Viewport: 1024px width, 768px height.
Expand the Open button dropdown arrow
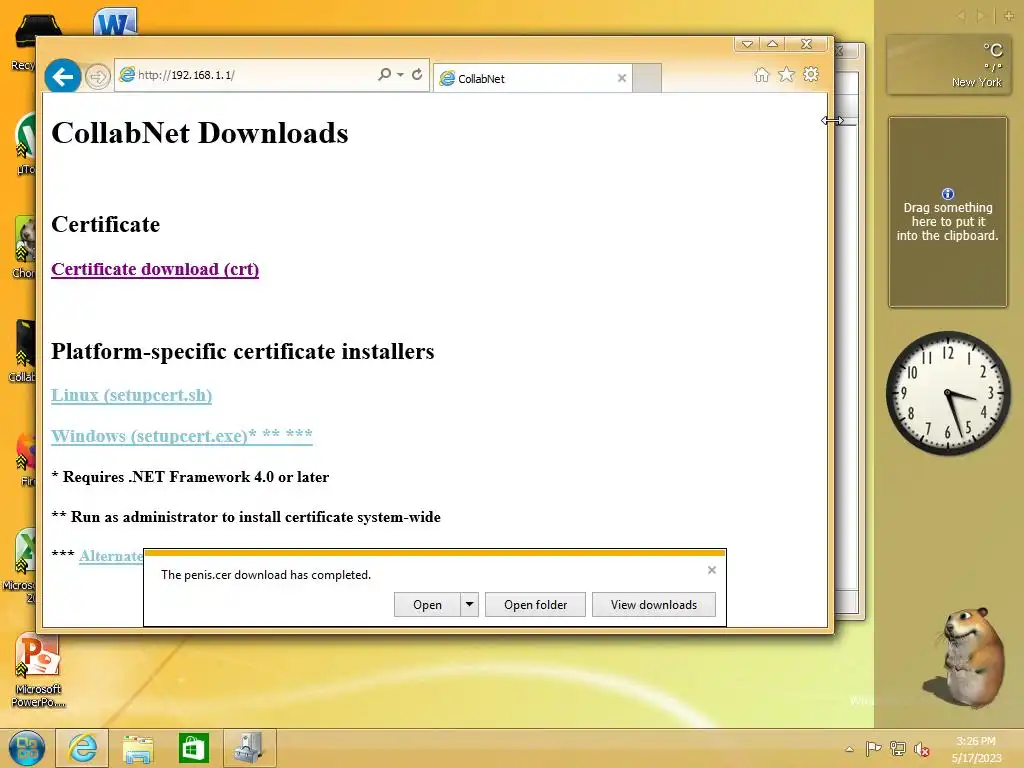pos(470,605)
